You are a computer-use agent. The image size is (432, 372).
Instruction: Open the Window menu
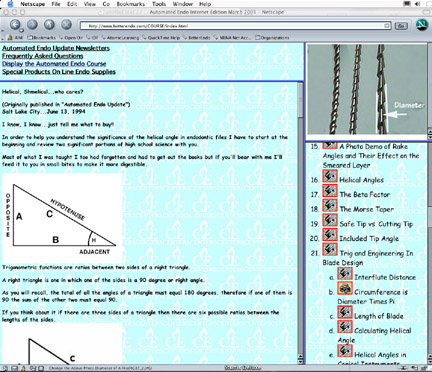coord(183,4)
